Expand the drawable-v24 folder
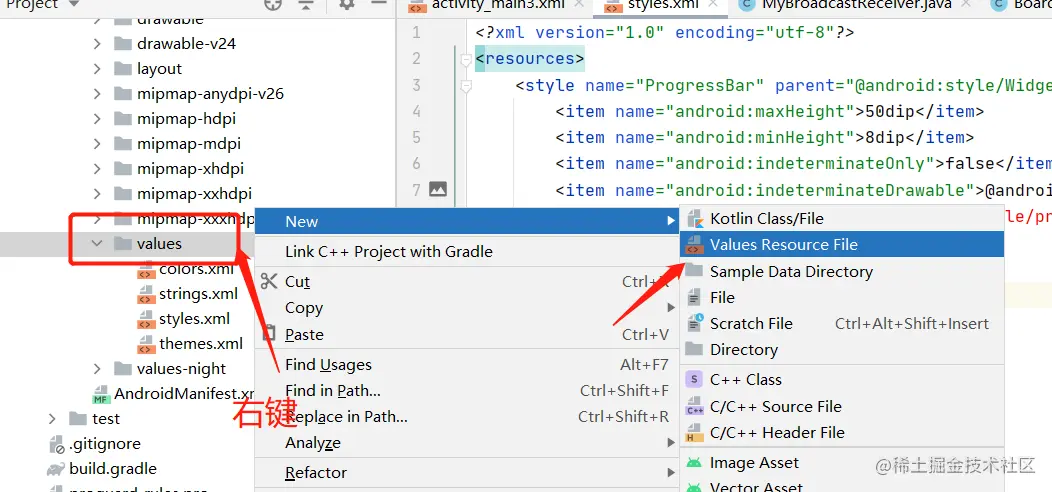This screenshot has height=492, width=1052. pos(97,44)
